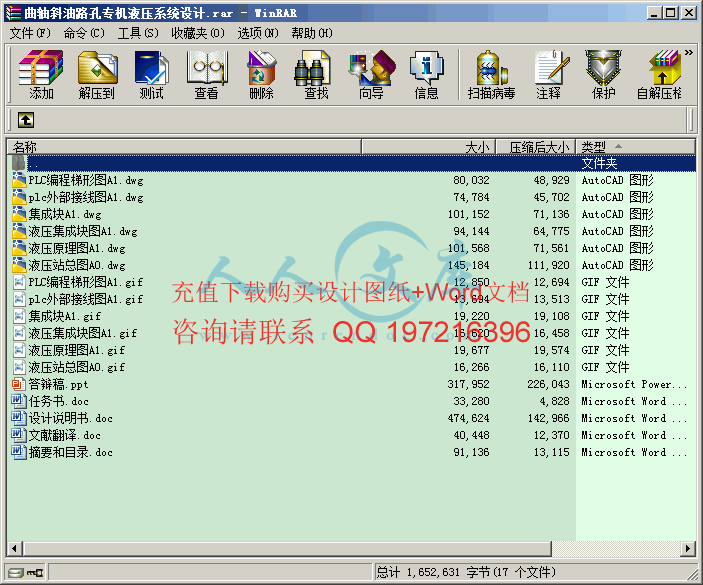Click PowerPoint icon of 答辩稿.ppt

(19, 384)
